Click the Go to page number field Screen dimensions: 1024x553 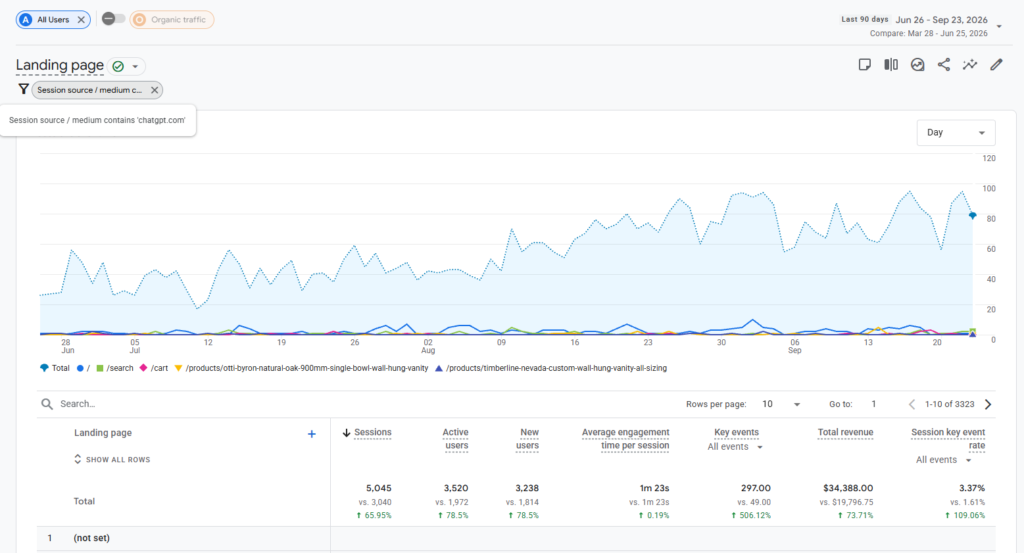click(874, 404)
